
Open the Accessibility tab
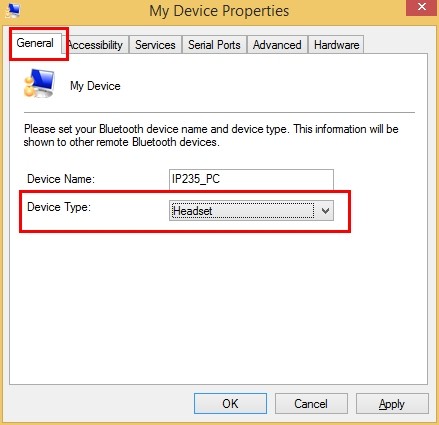coord(95,45)
